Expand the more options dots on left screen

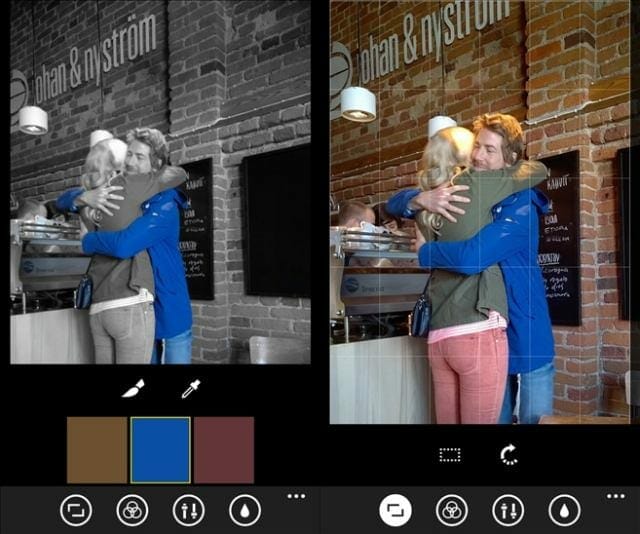point(296,496)
